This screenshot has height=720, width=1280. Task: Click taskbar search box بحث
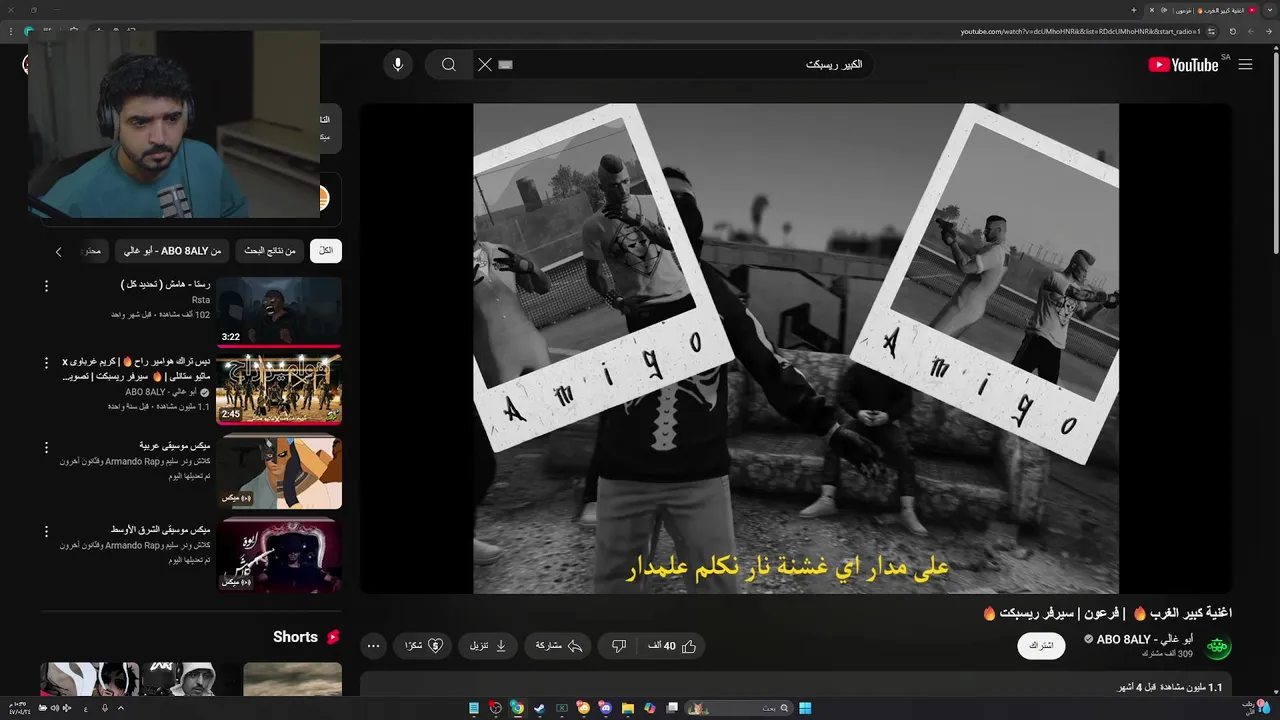(x=738, y=708)
